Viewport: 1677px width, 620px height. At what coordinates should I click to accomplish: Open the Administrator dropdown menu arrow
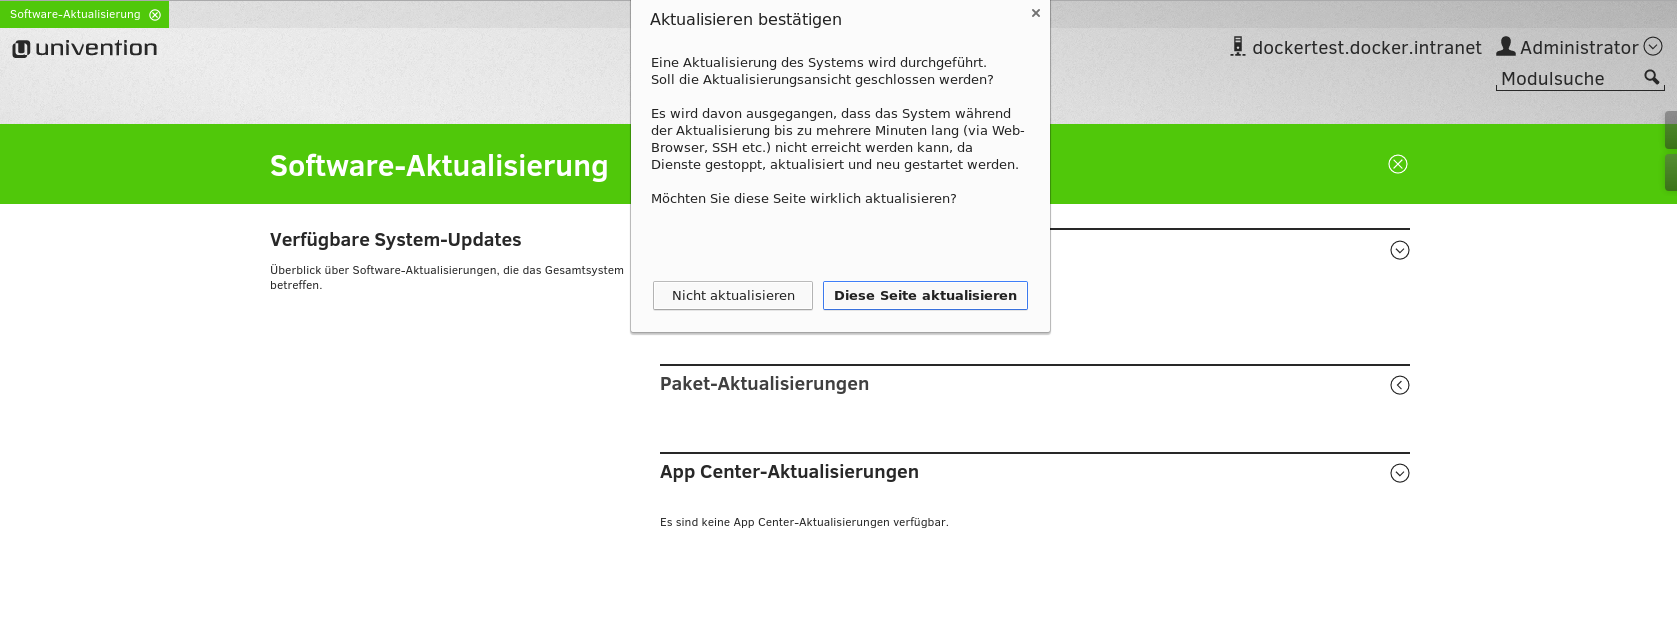coord(1653,47)
